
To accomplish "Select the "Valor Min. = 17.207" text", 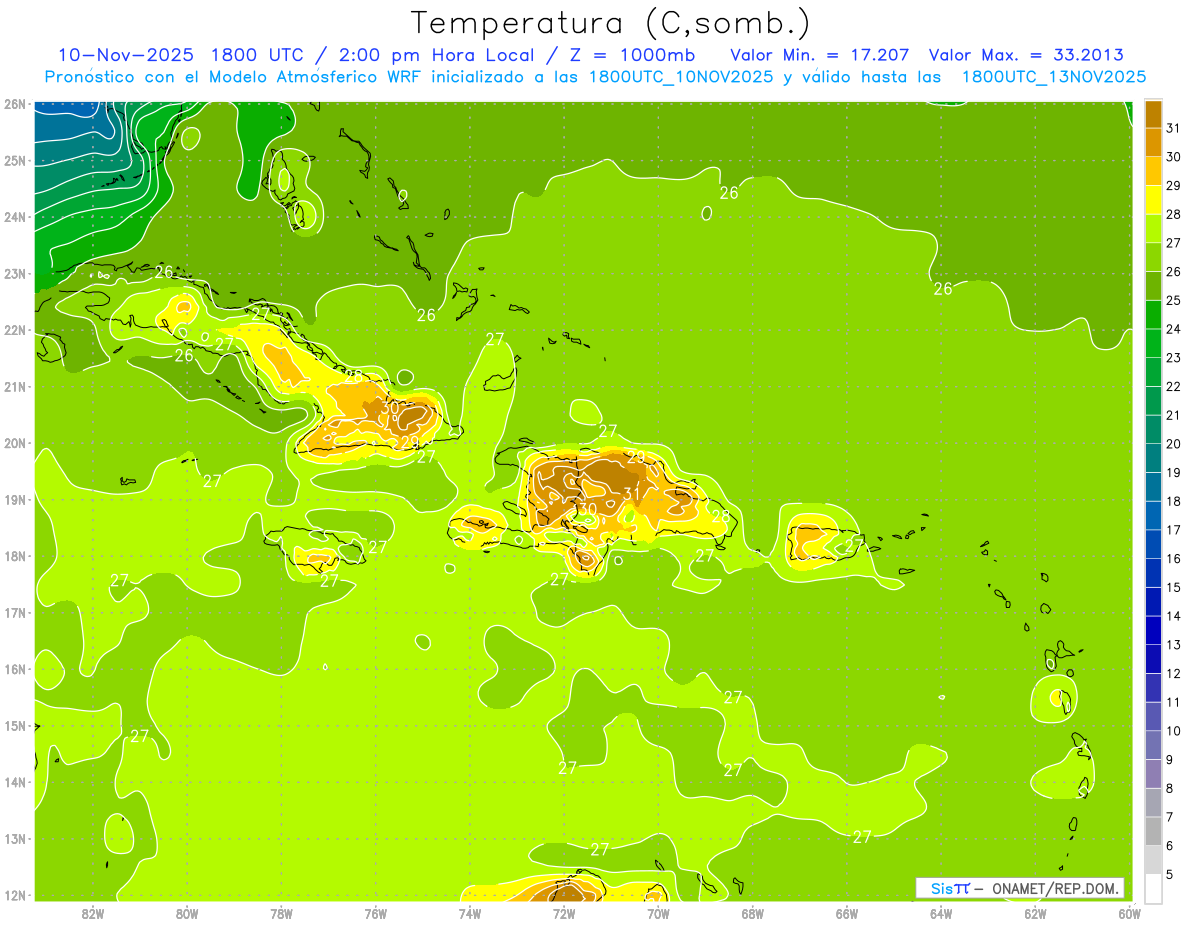I will pos(819,55).
